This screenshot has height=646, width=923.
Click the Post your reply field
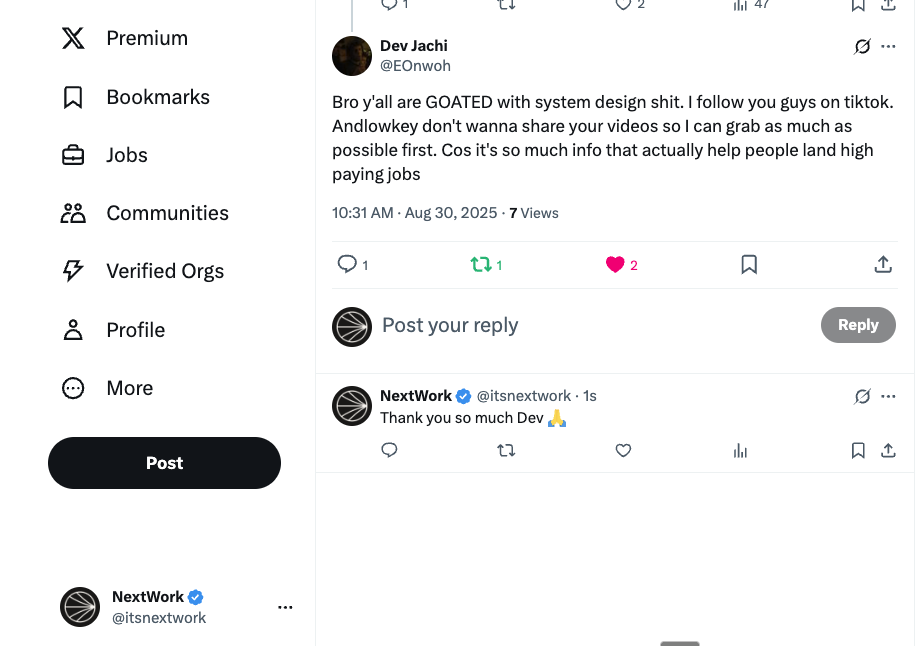595,325
